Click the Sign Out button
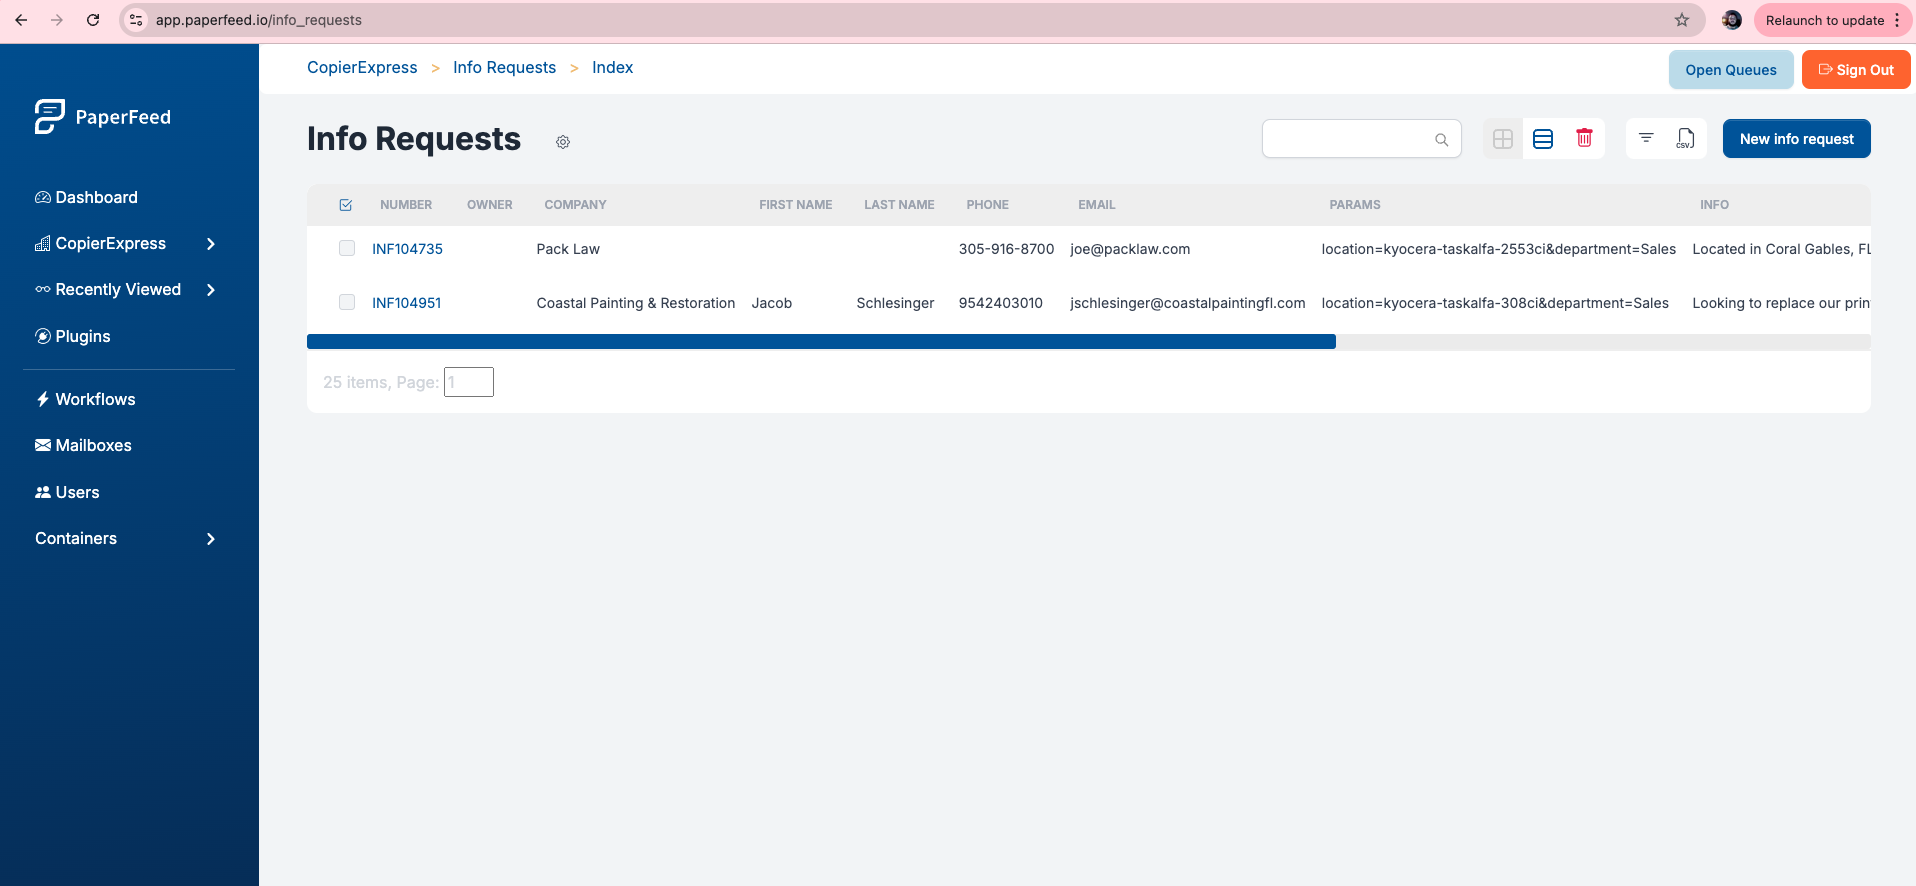 (x=1855, y=70)
